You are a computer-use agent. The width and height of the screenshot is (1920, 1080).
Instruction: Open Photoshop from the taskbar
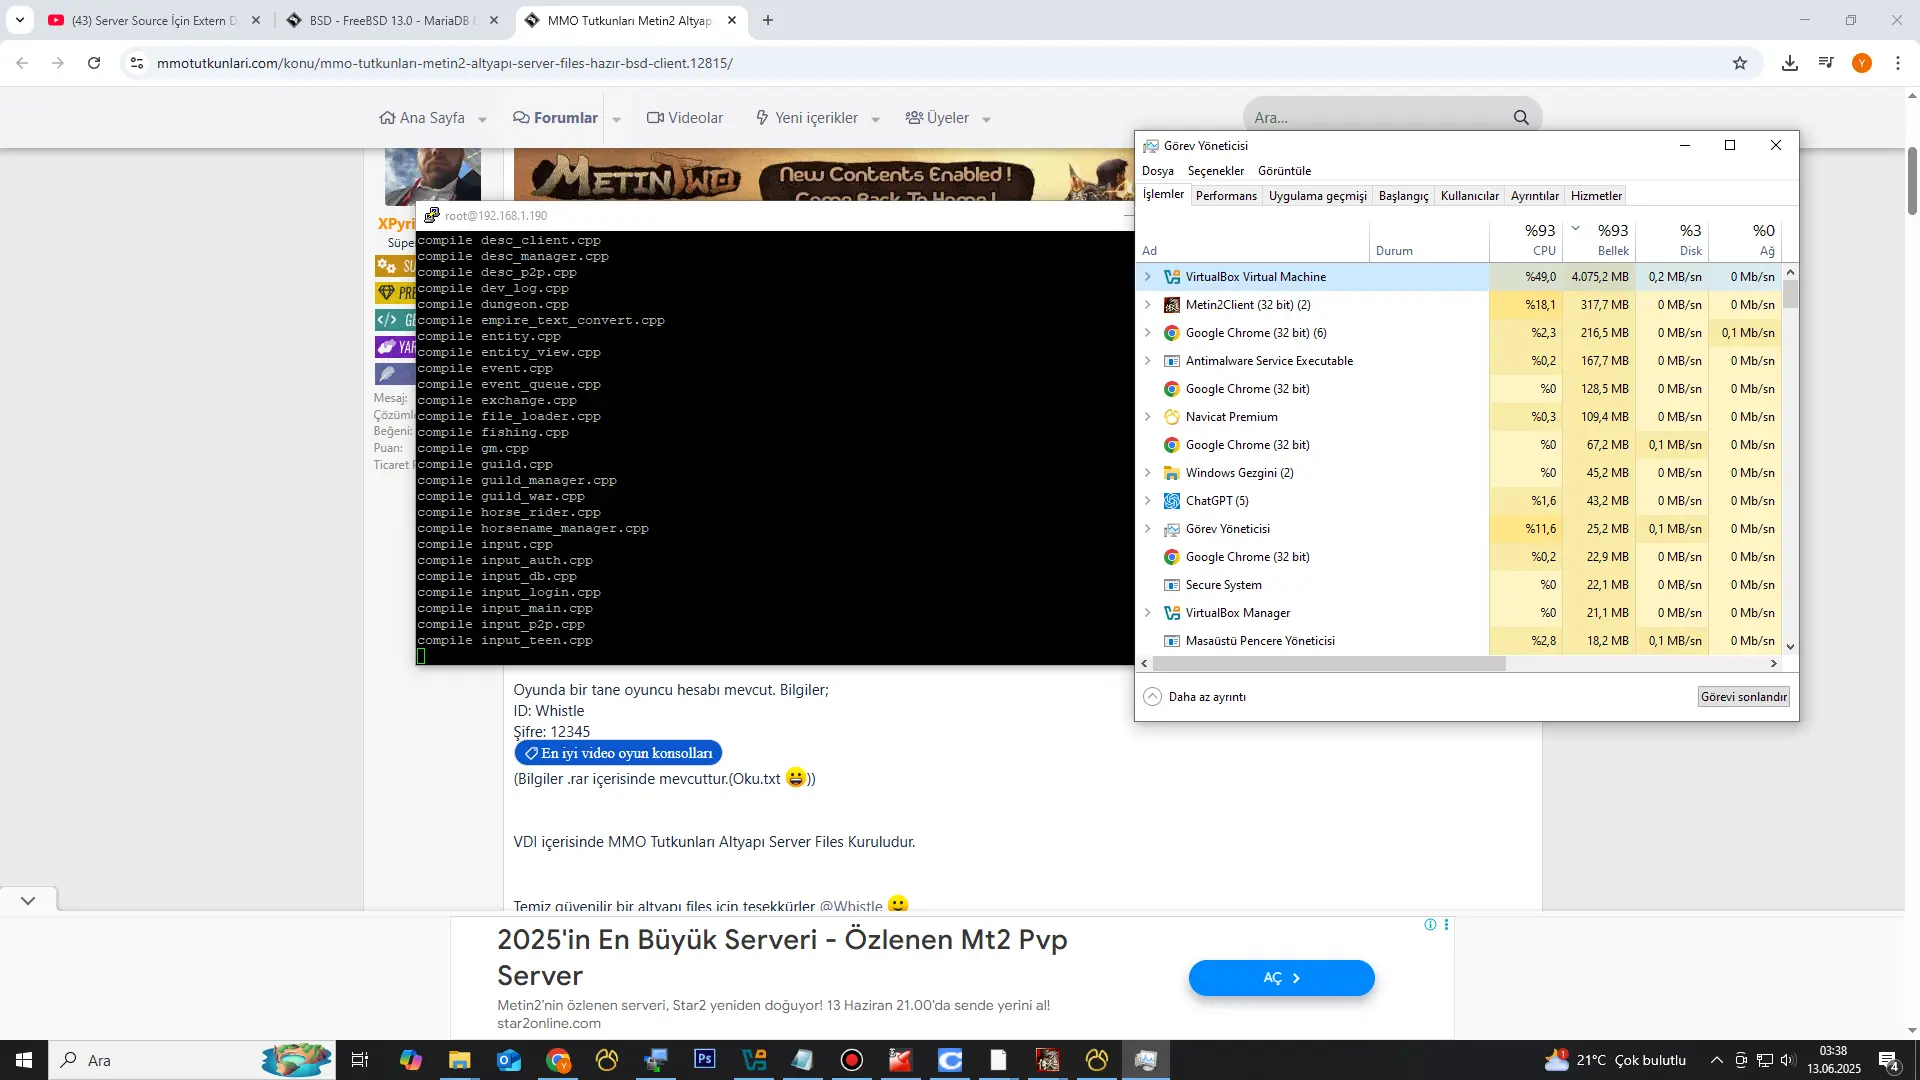tap(705, 1060)
